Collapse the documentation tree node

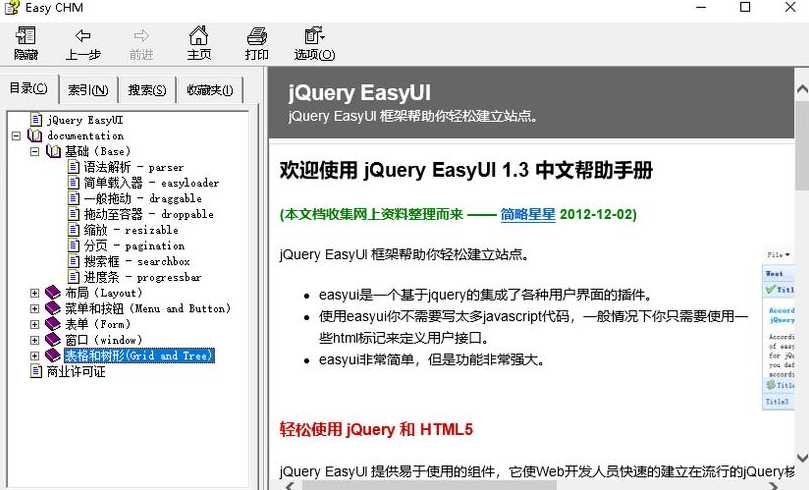16,136
